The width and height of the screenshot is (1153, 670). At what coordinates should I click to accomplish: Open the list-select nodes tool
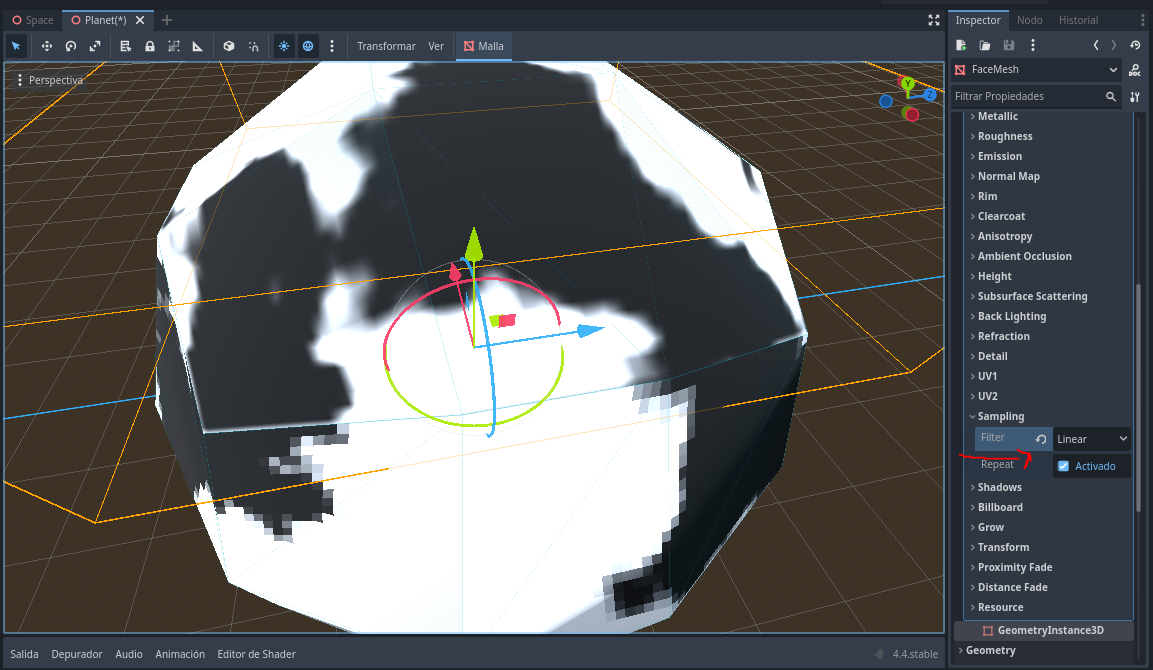click(x=126, y=46)
